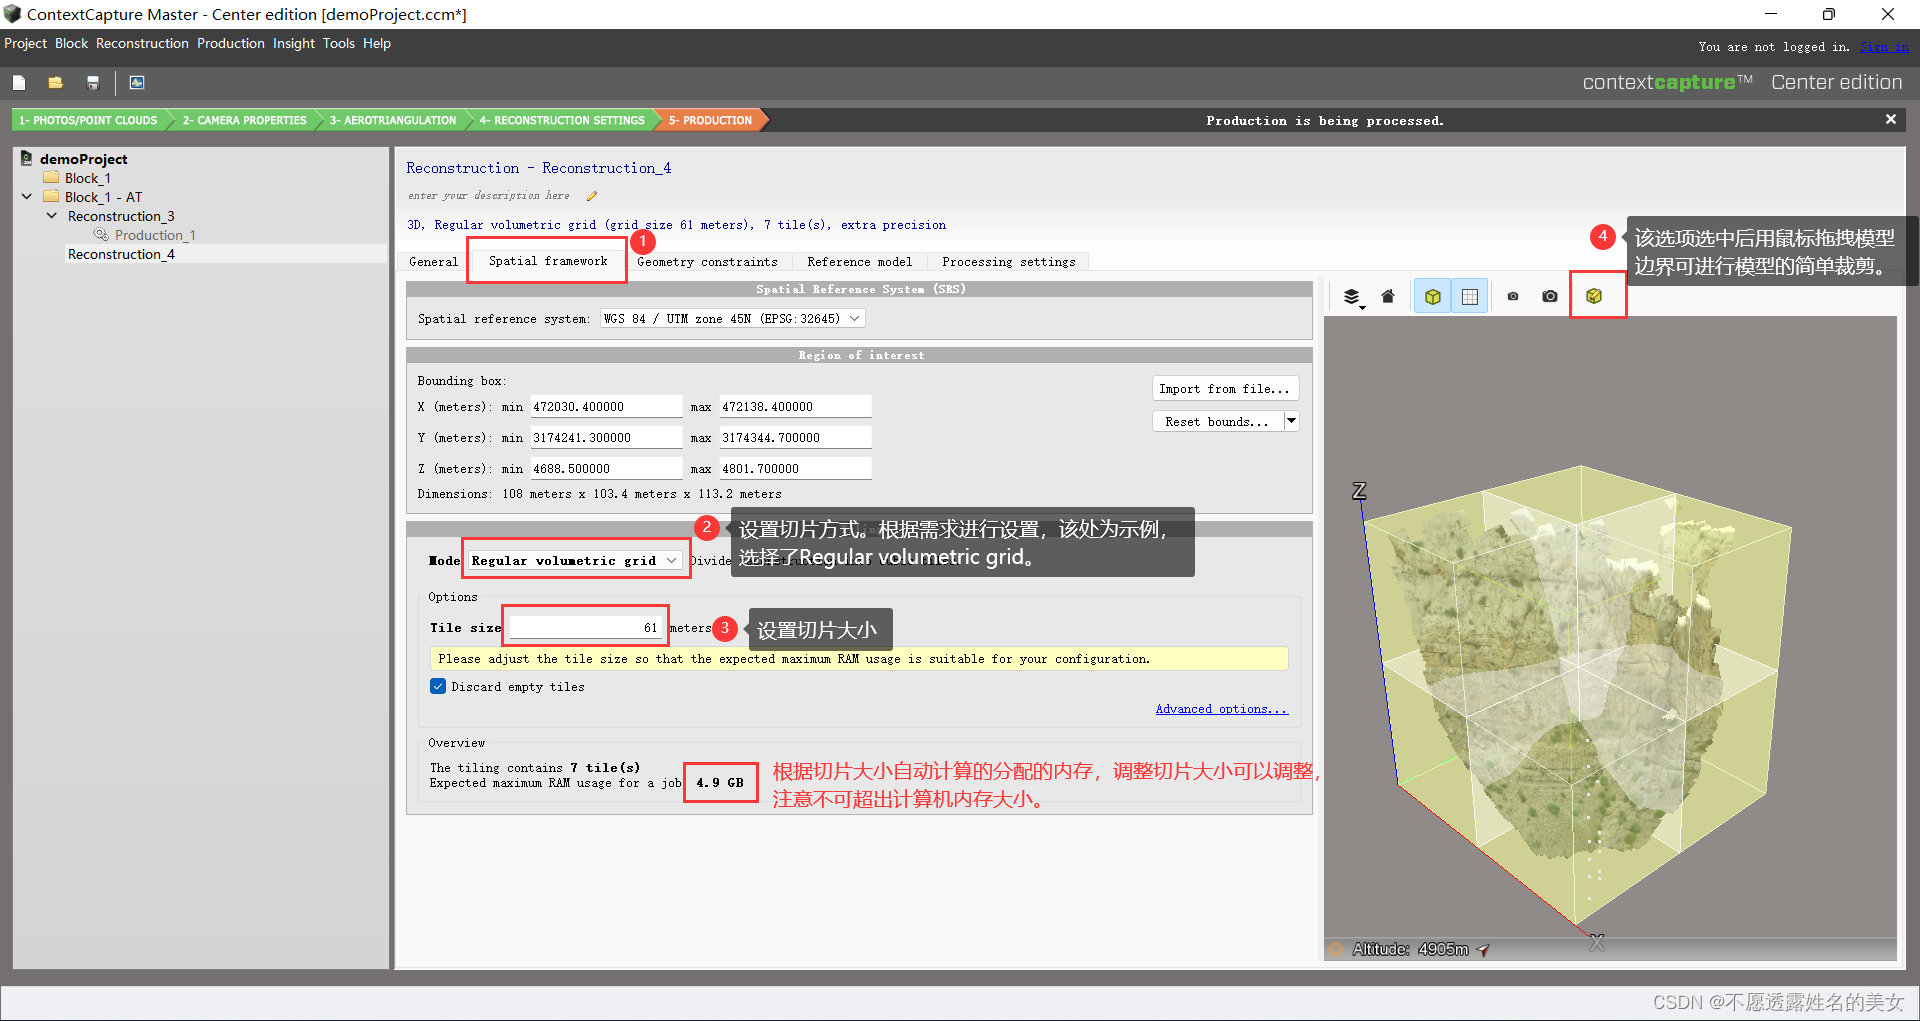
Task: Open the Production menu
Action: [x=231, y=43]
